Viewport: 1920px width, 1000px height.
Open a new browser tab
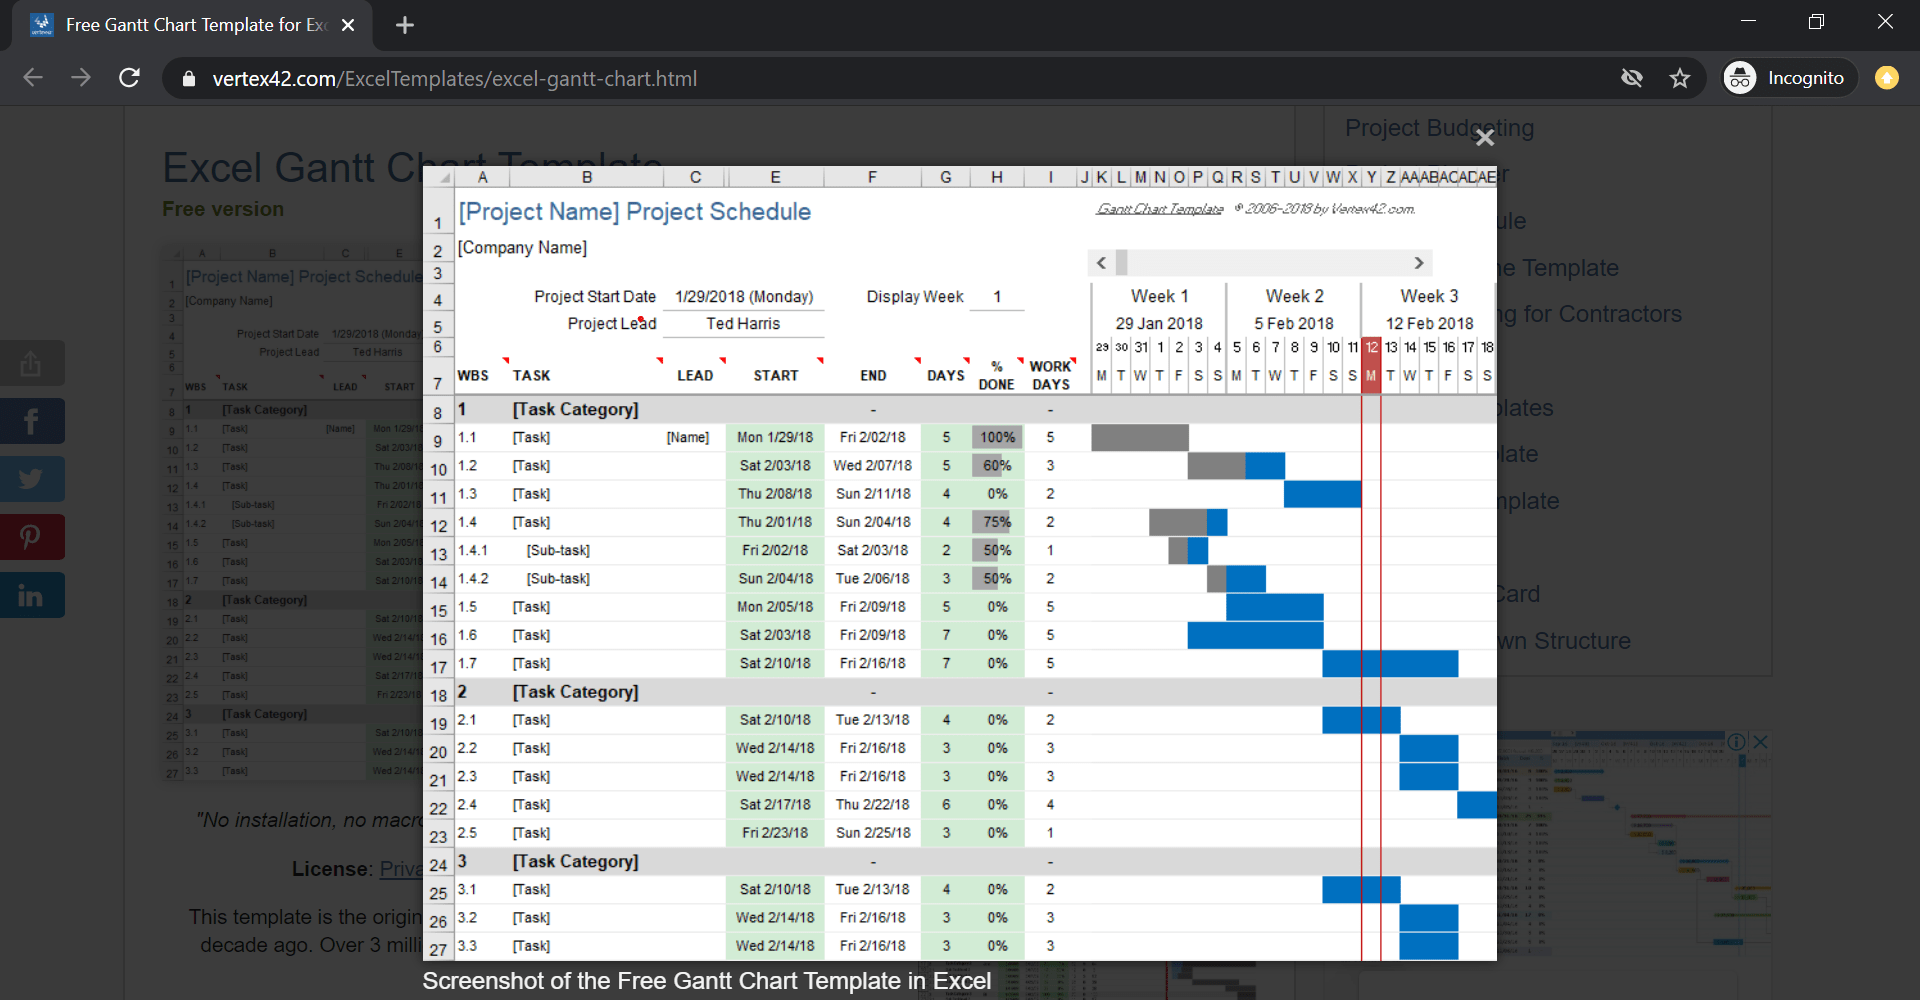coord(405,25)
